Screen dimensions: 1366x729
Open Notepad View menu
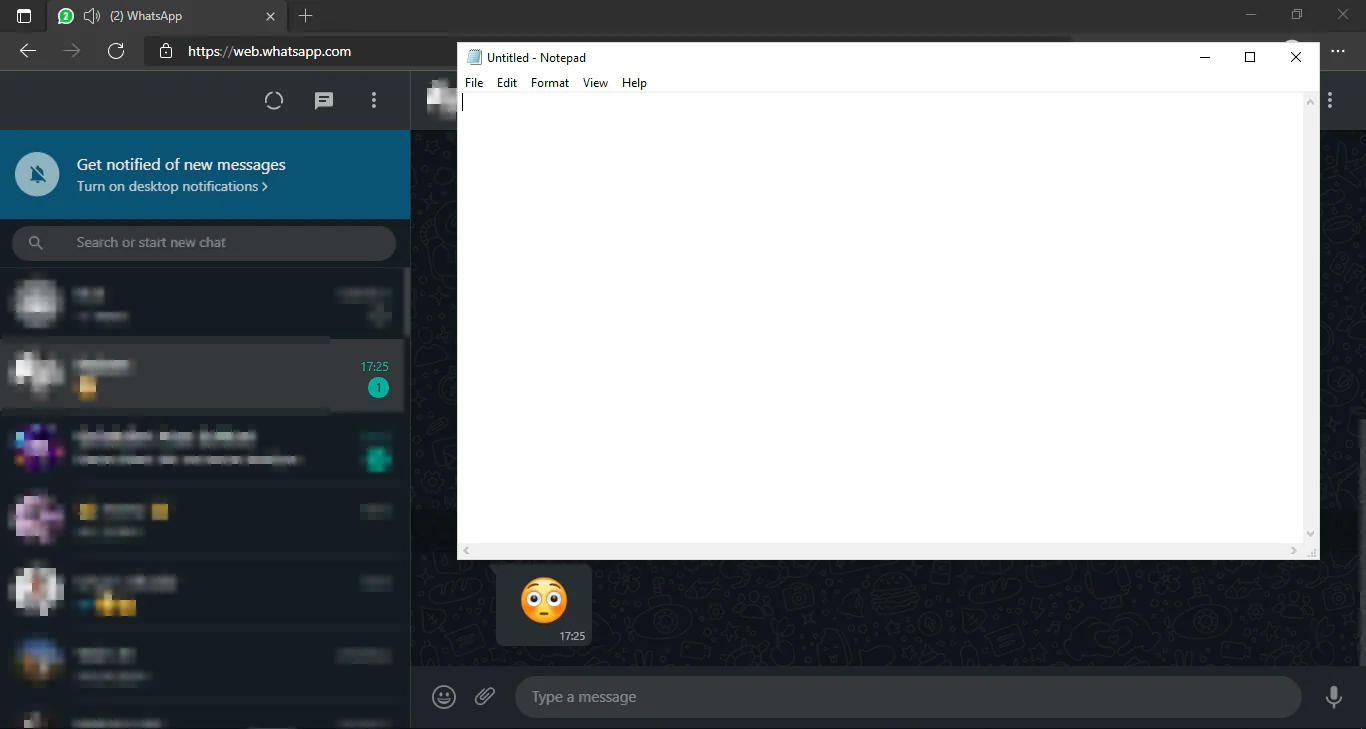coord(595,83)
